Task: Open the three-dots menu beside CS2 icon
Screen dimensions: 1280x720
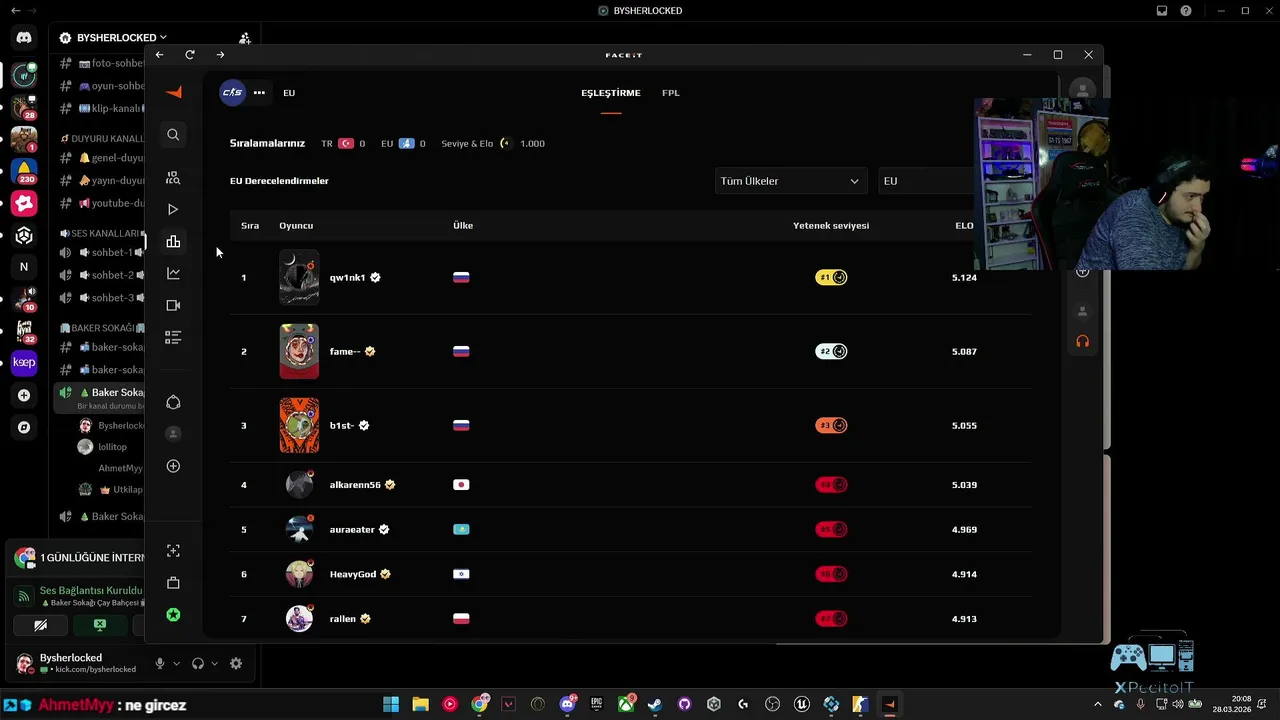Action: point(259,93)
